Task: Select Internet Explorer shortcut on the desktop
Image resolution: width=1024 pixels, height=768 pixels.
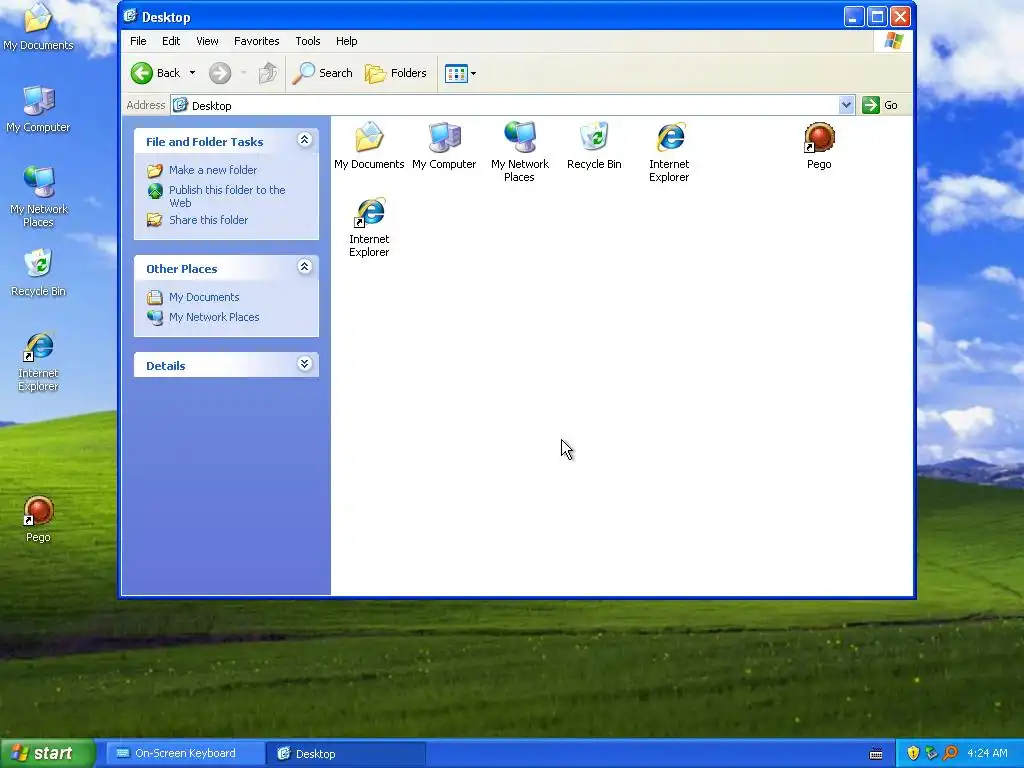Action: pos(39,361)
